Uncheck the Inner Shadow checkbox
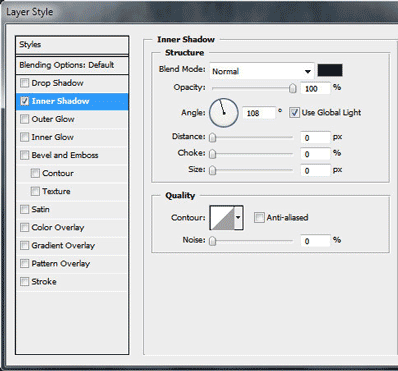The width and height of the screenshot is (398, 371). 24,101
